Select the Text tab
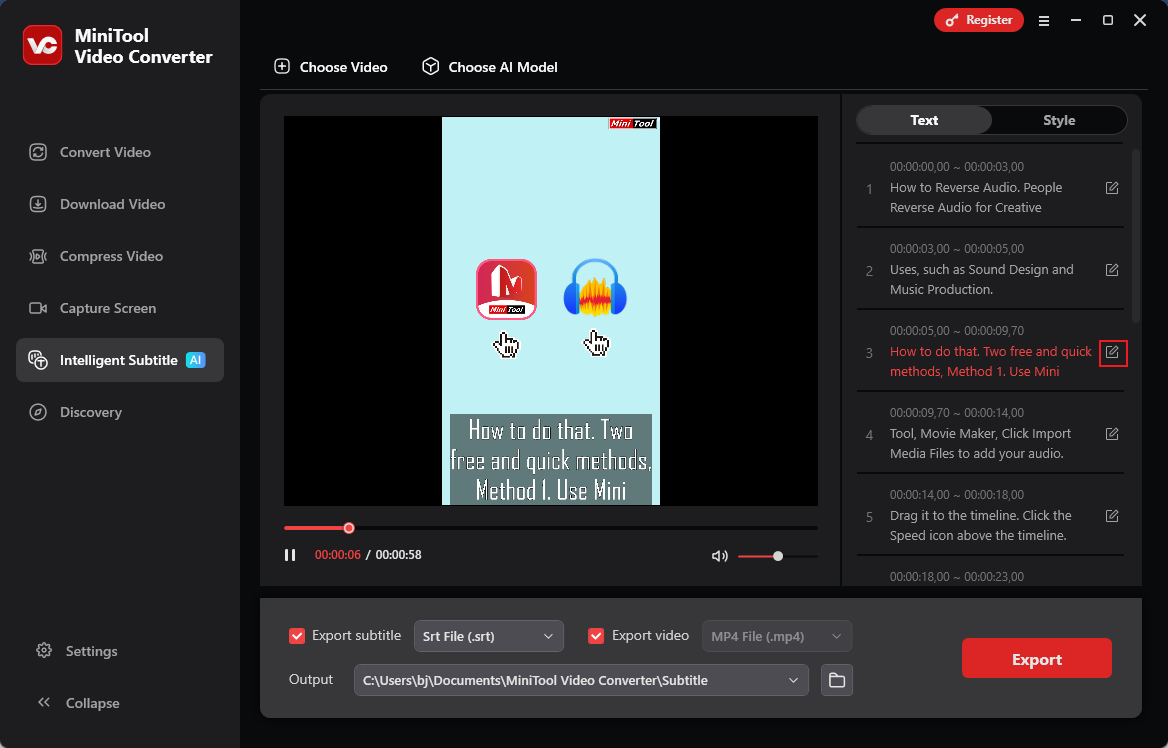This screenshot has width=1168, height=748. tap(924, 120)
